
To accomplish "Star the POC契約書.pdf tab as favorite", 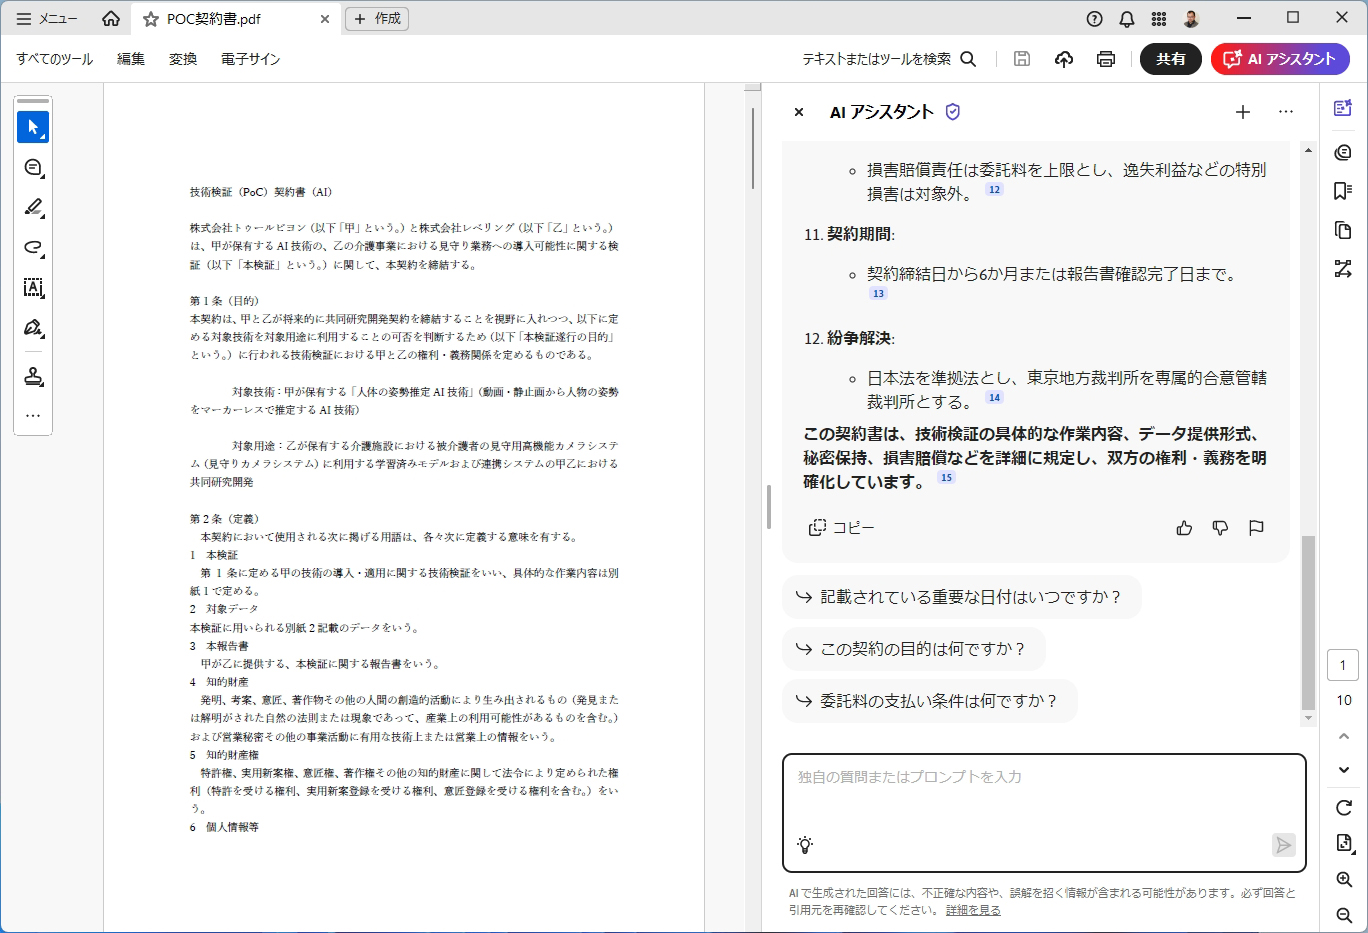I will point(151,19).
